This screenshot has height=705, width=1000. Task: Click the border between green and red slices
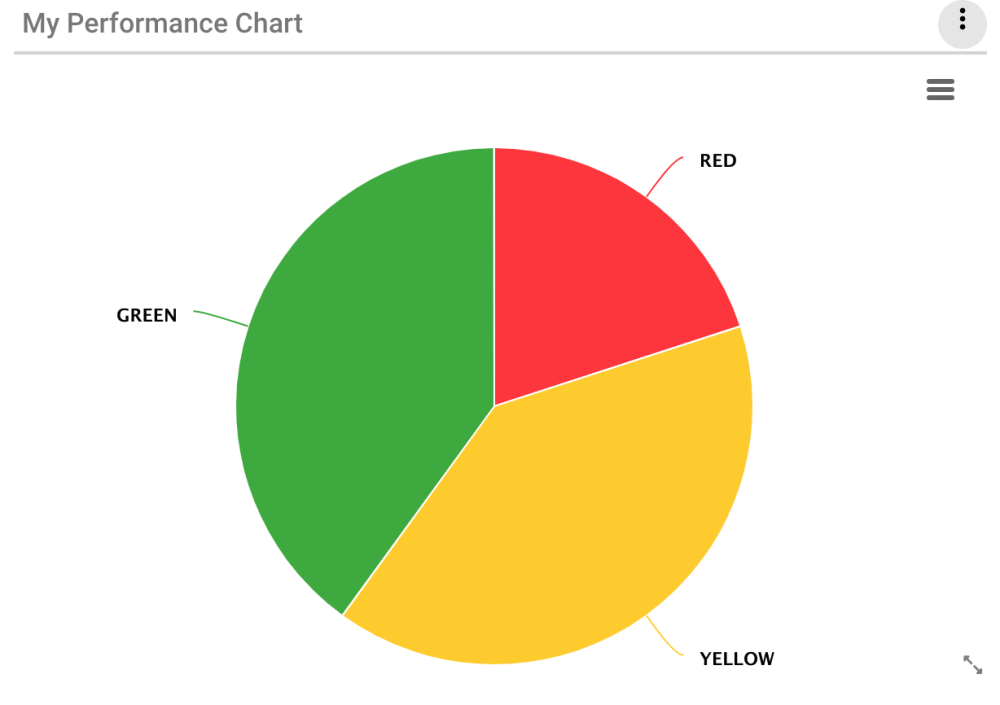(494, 280)
